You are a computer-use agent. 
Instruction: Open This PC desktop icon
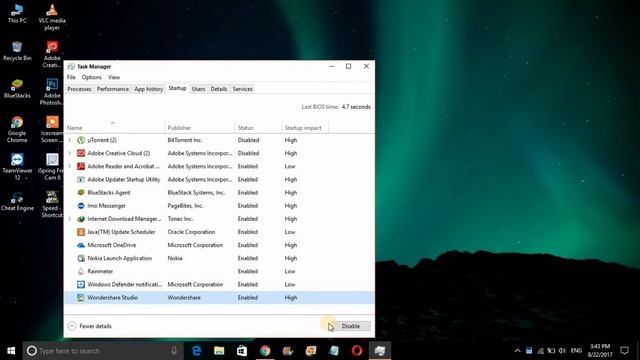point(17,13)
